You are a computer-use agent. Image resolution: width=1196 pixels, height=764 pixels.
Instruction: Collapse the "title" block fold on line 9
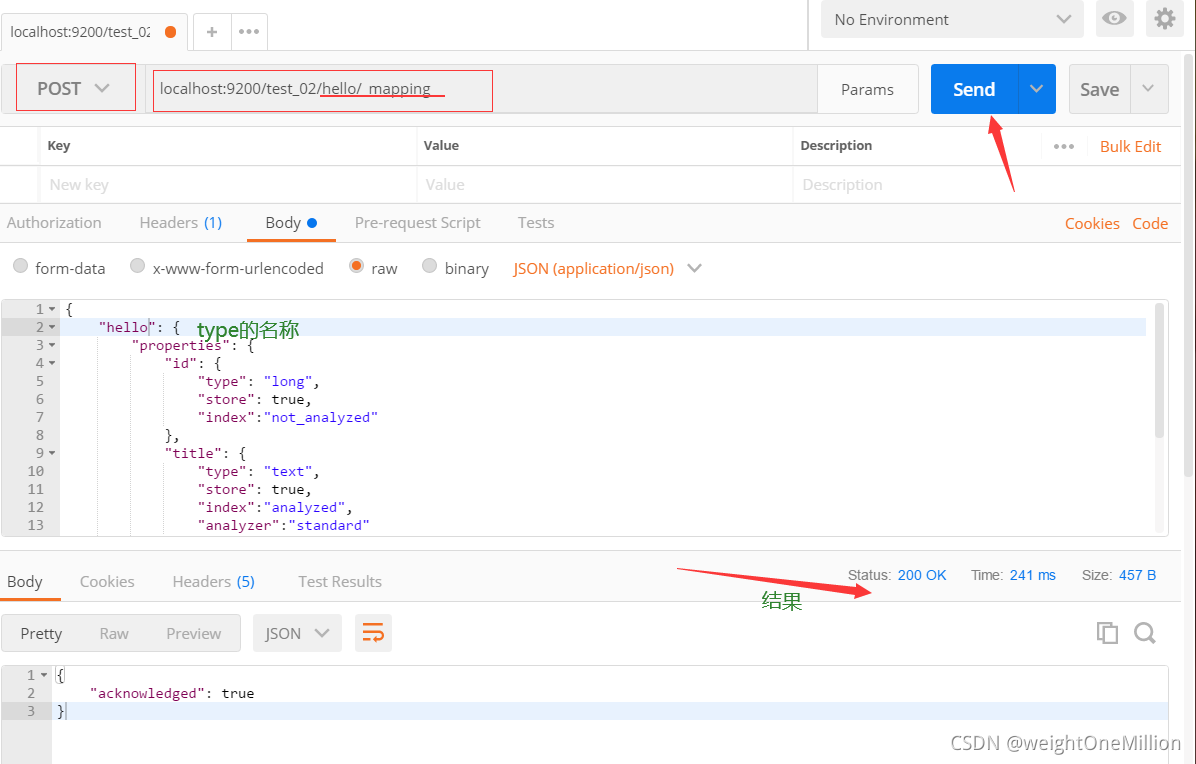(x=52, y=453)
